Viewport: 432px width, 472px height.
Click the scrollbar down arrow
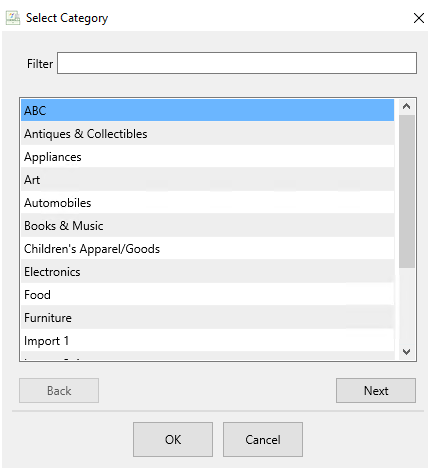406,352
